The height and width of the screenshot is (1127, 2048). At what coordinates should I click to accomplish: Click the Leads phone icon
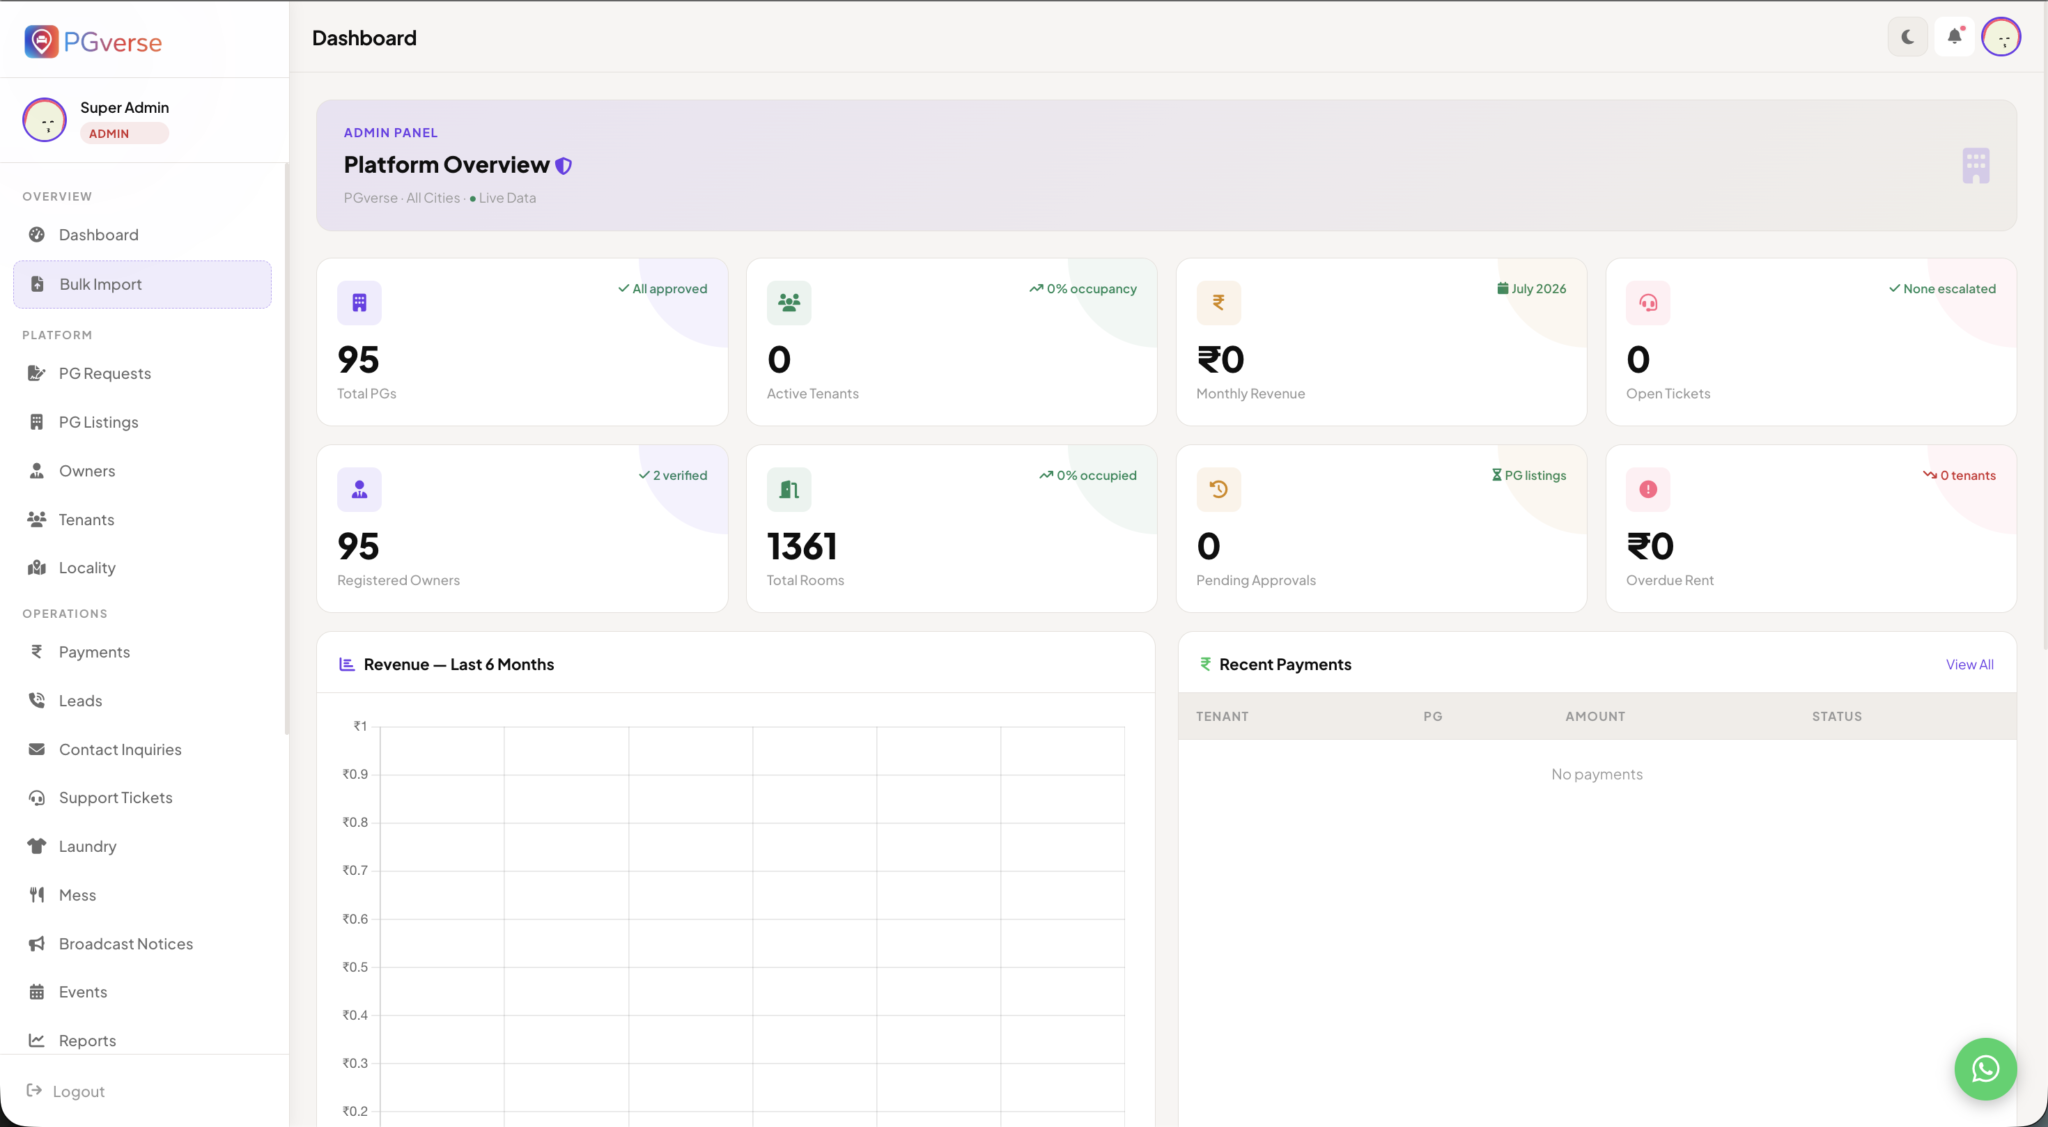coord(37,700)
